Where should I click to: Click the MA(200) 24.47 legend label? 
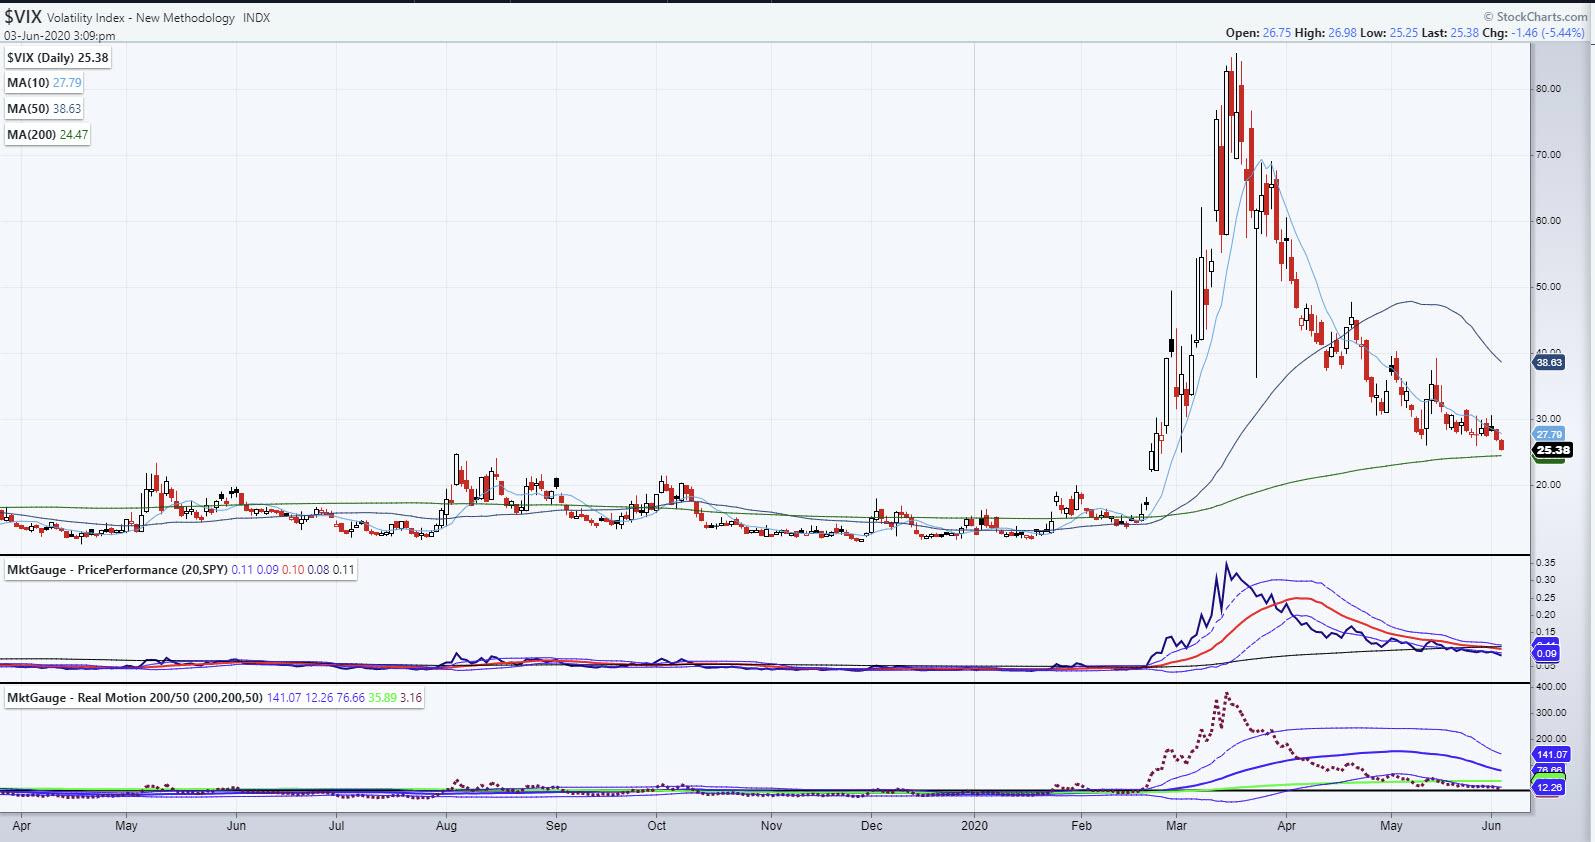pyautogui.click(x=47, y=135)
